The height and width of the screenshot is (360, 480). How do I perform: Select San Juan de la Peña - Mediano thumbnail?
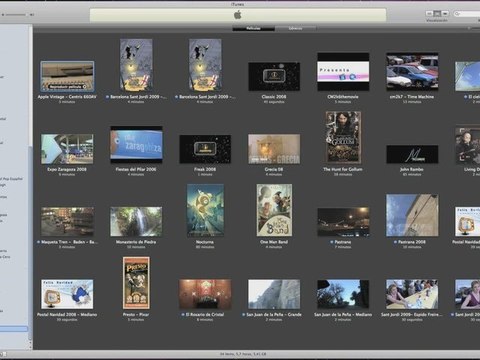[343, 294]
